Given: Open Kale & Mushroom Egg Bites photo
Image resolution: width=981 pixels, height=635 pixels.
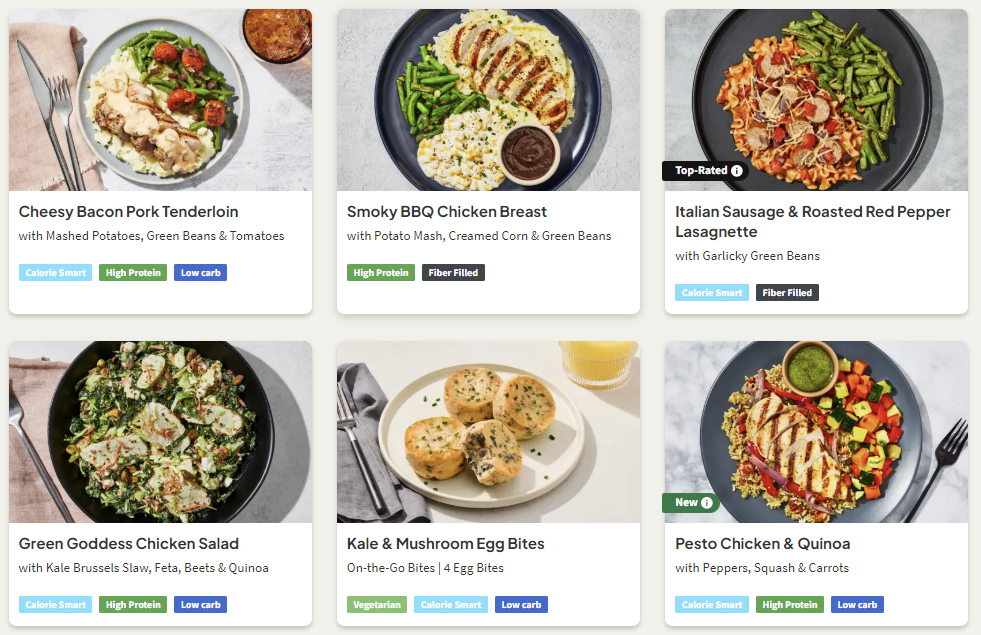Looking at the screenshot, I should tap(488, 432).
